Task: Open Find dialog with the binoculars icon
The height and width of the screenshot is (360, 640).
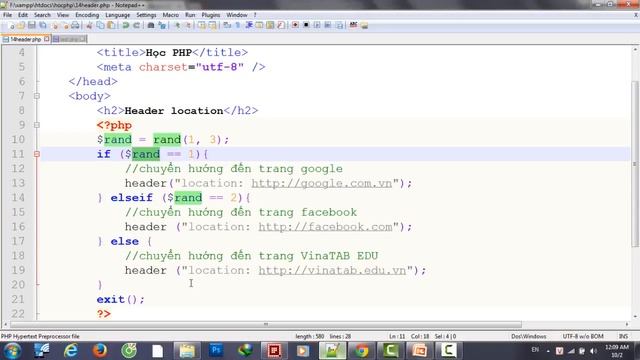Action: tap(151, 25)
